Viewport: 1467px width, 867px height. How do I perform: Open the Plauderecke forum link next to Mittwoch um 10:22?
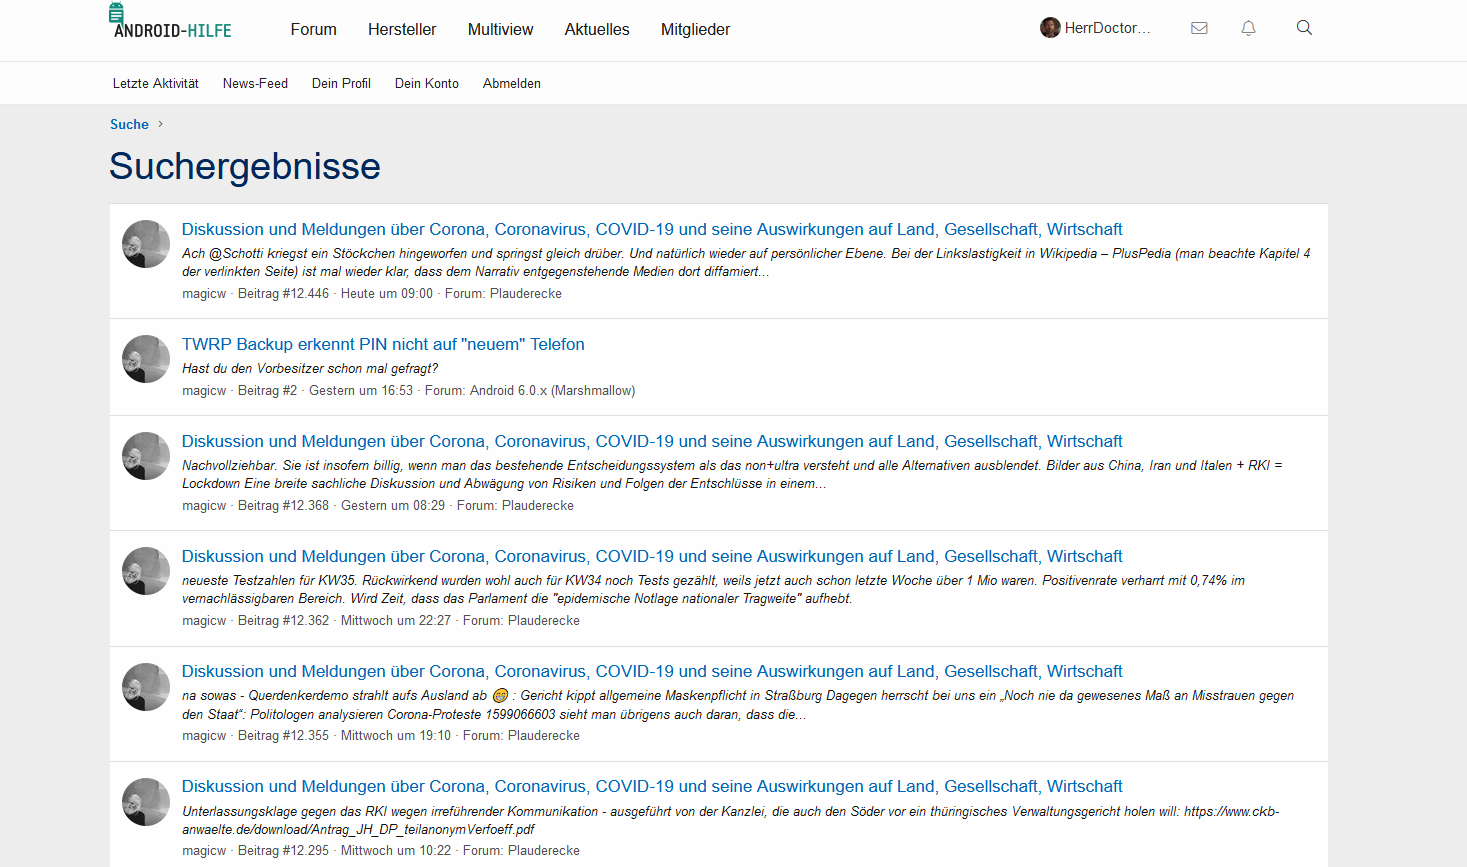(x=544, y=851)
